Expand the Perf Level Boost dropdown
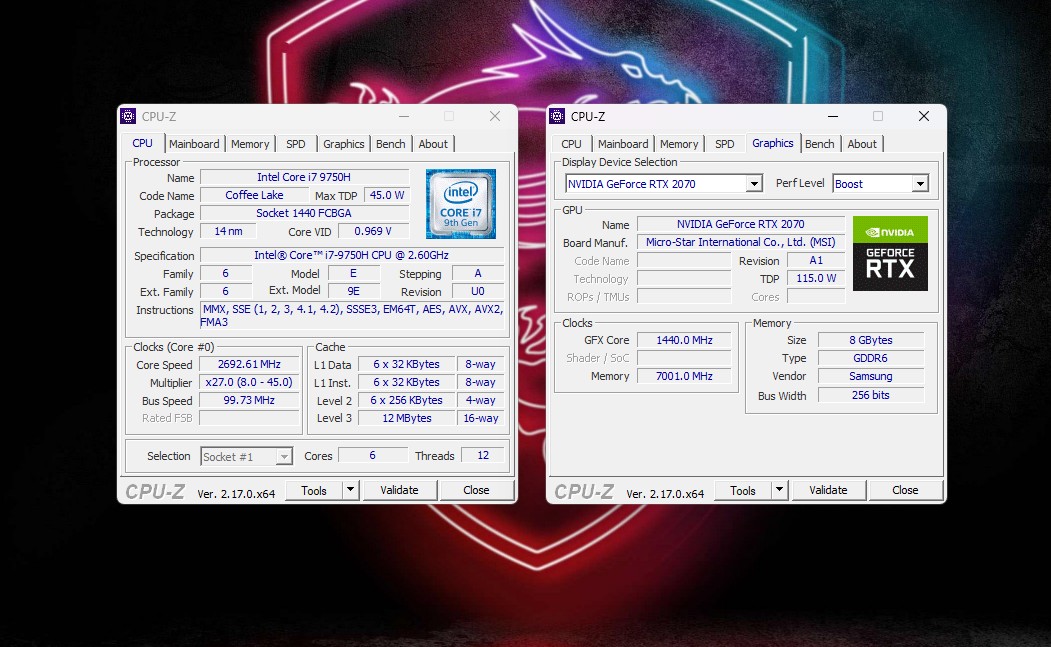The height and width of the screenshot is (647, 1051). (919, 184)
